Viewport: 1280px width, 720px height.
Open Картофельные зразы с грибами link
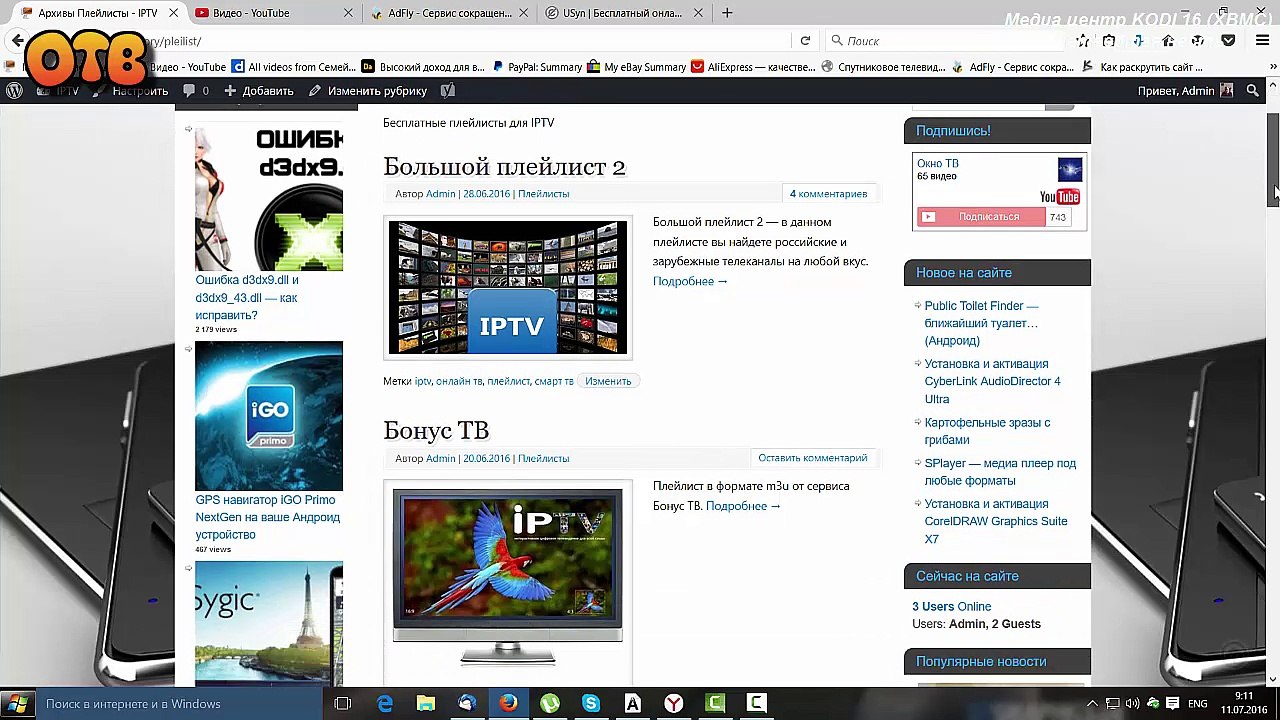987,431
